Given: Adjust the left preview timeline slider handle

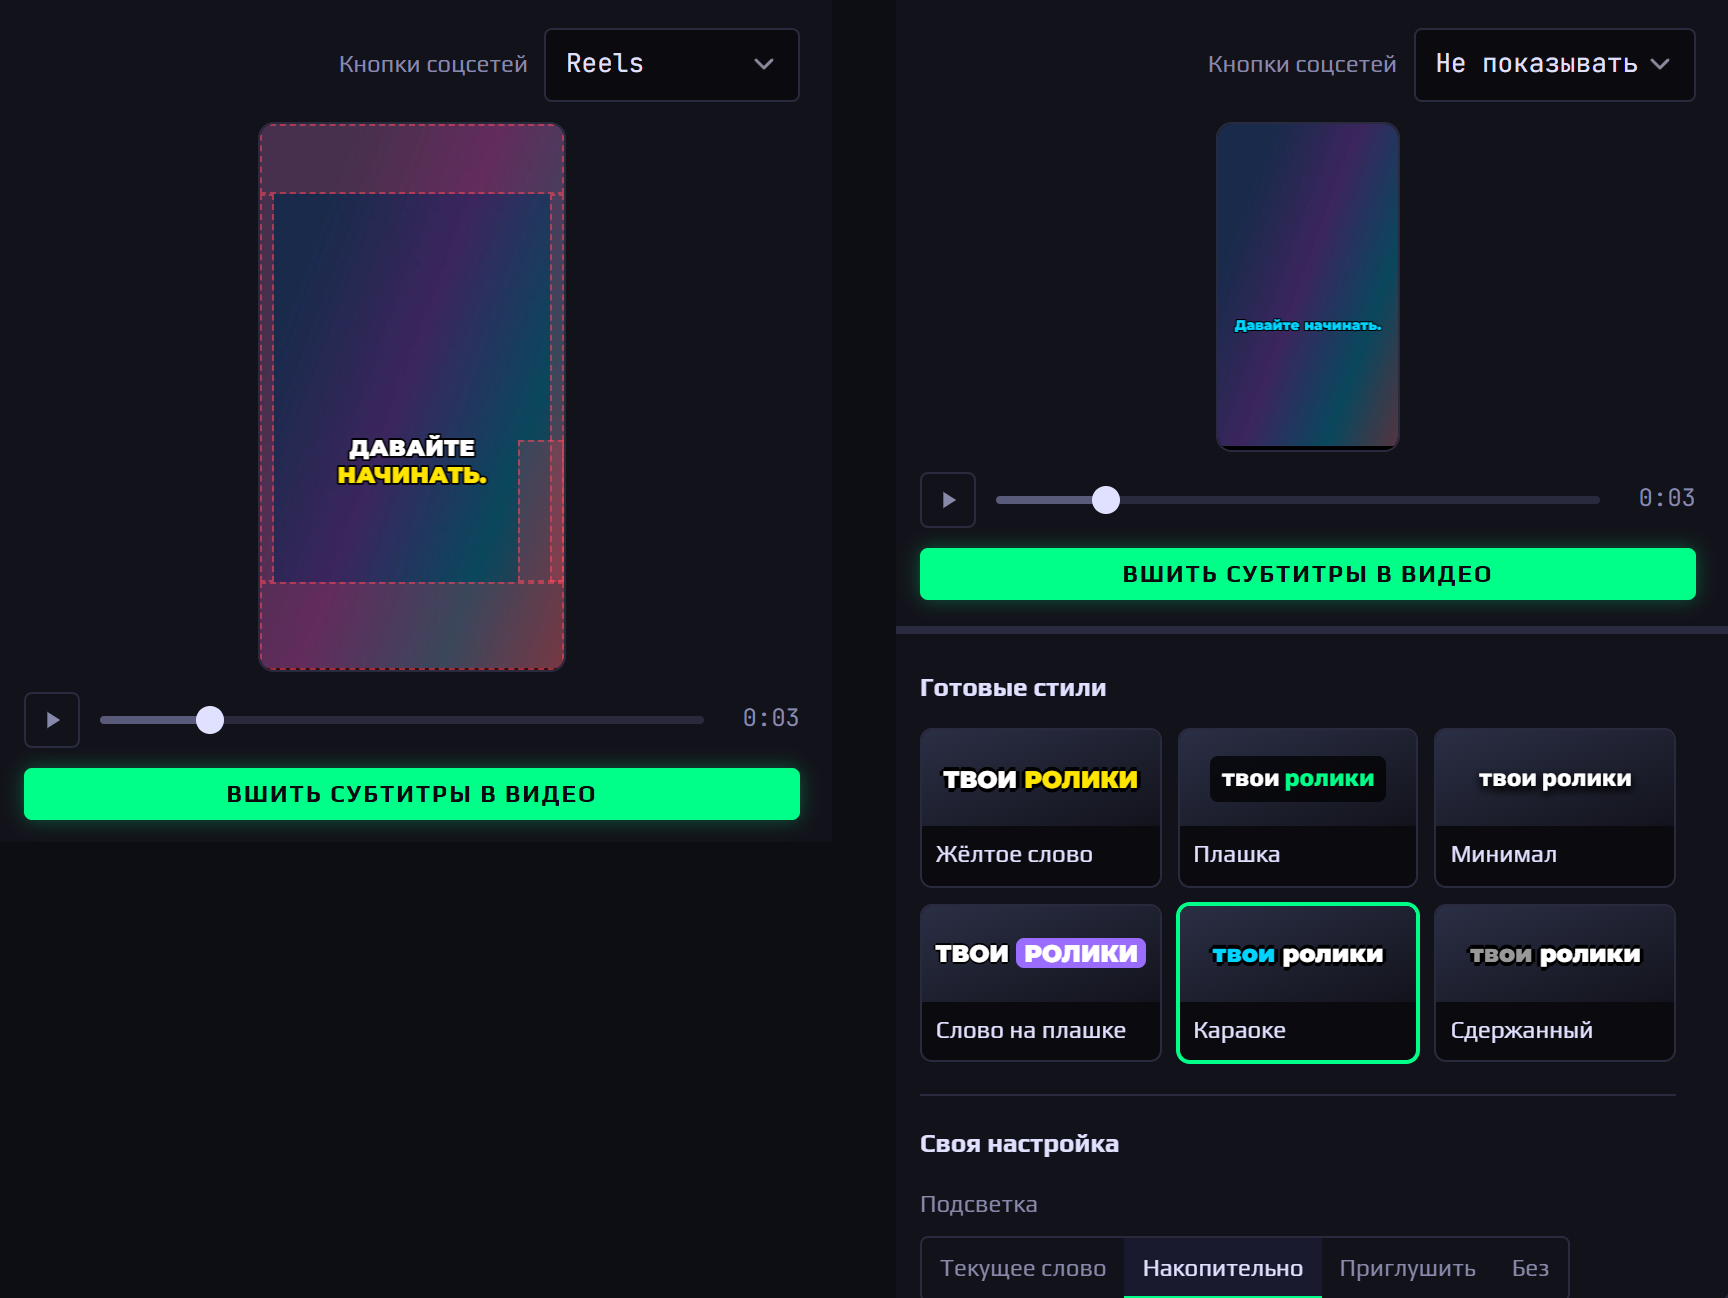Looking at the screenshot, I should point(210,720).
